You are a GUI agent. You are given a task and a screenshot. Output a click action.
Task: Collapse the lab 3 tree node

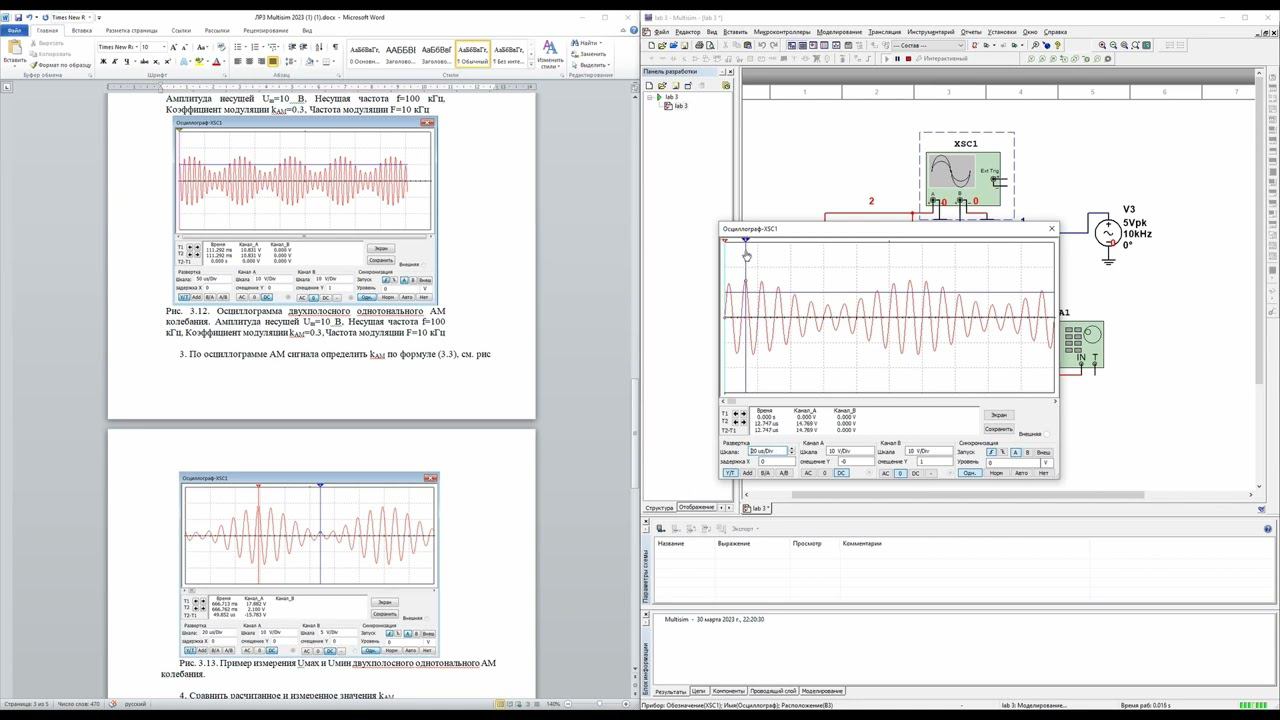[651, 97]
